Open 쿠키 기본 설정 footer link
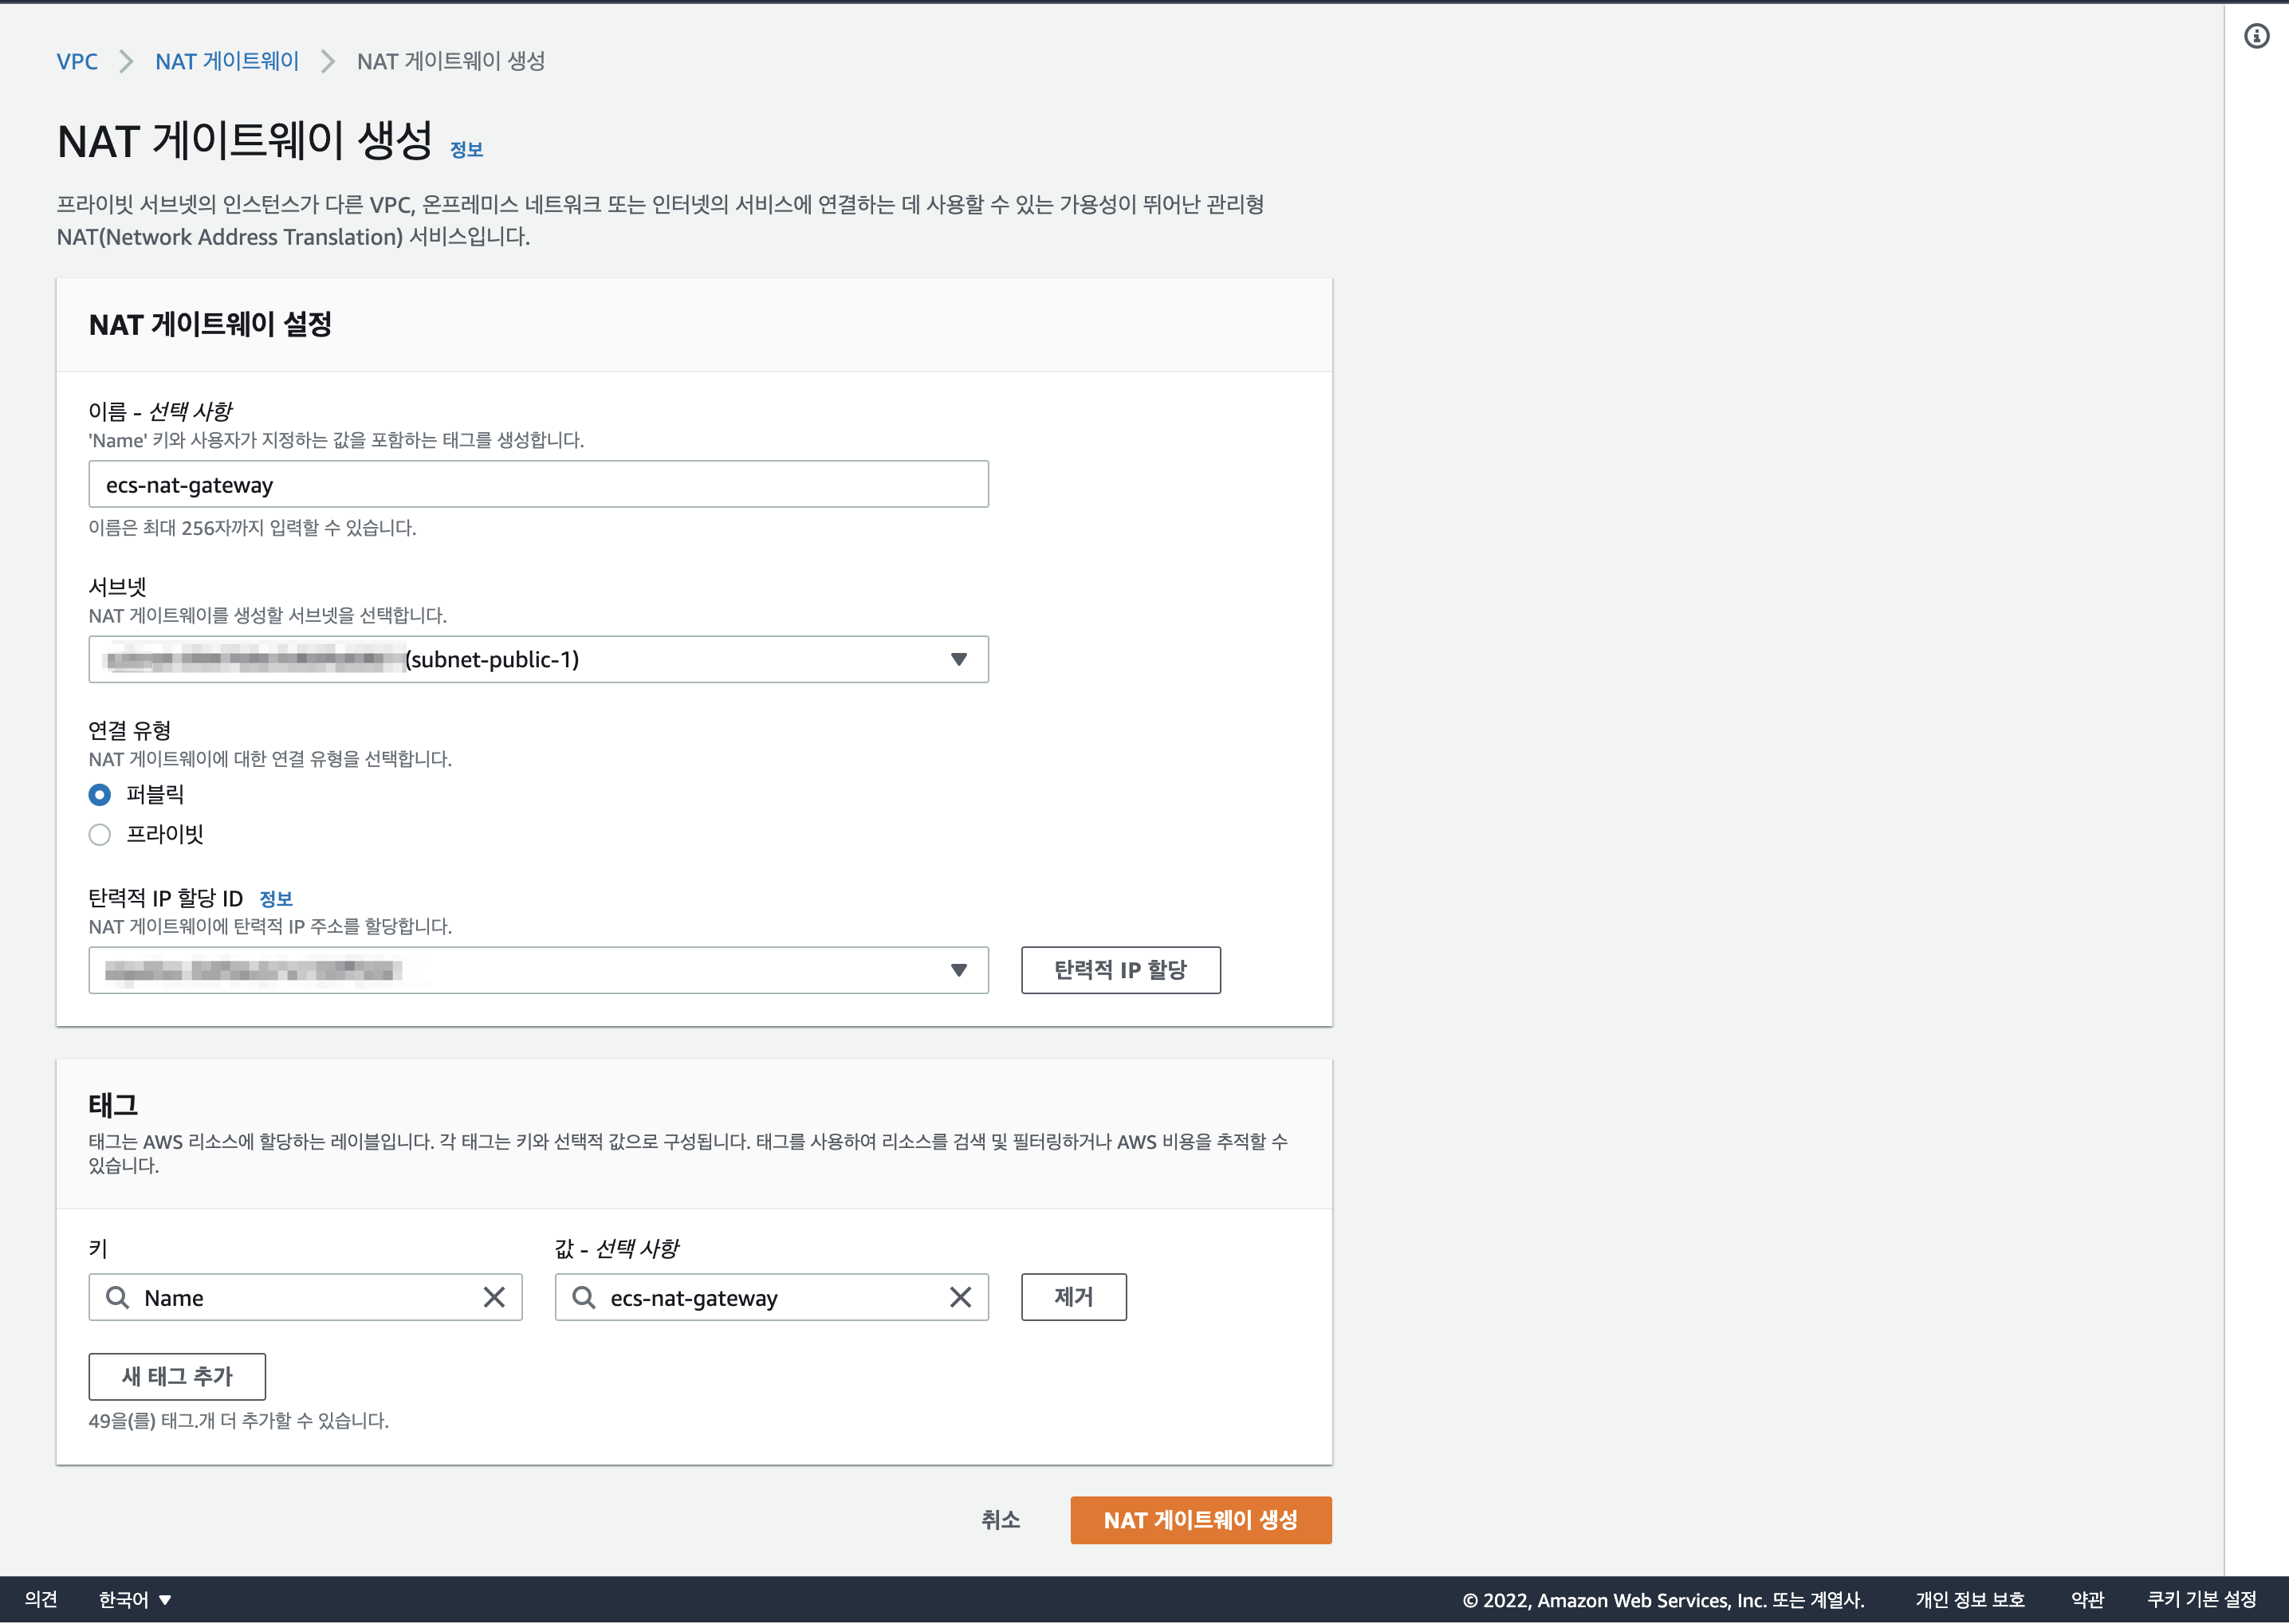 [2201, 1600]
